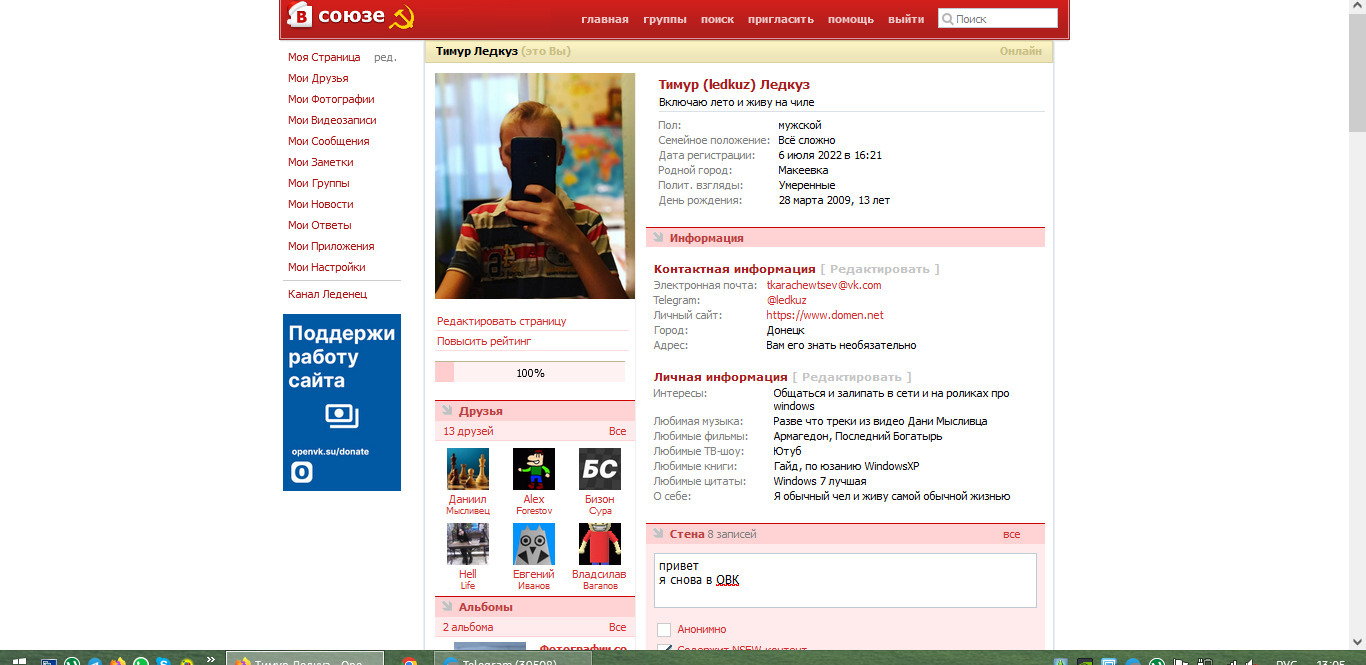The image size is (1366, 665).
Task: Click «Все» in the Друзья section
Action: pyautogui.click(x=618, y=431)
